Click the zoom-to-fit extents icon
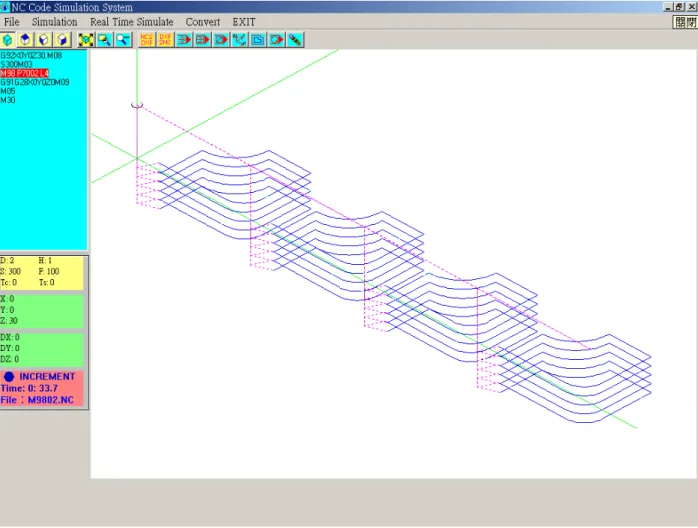 (x=86, y=40)
